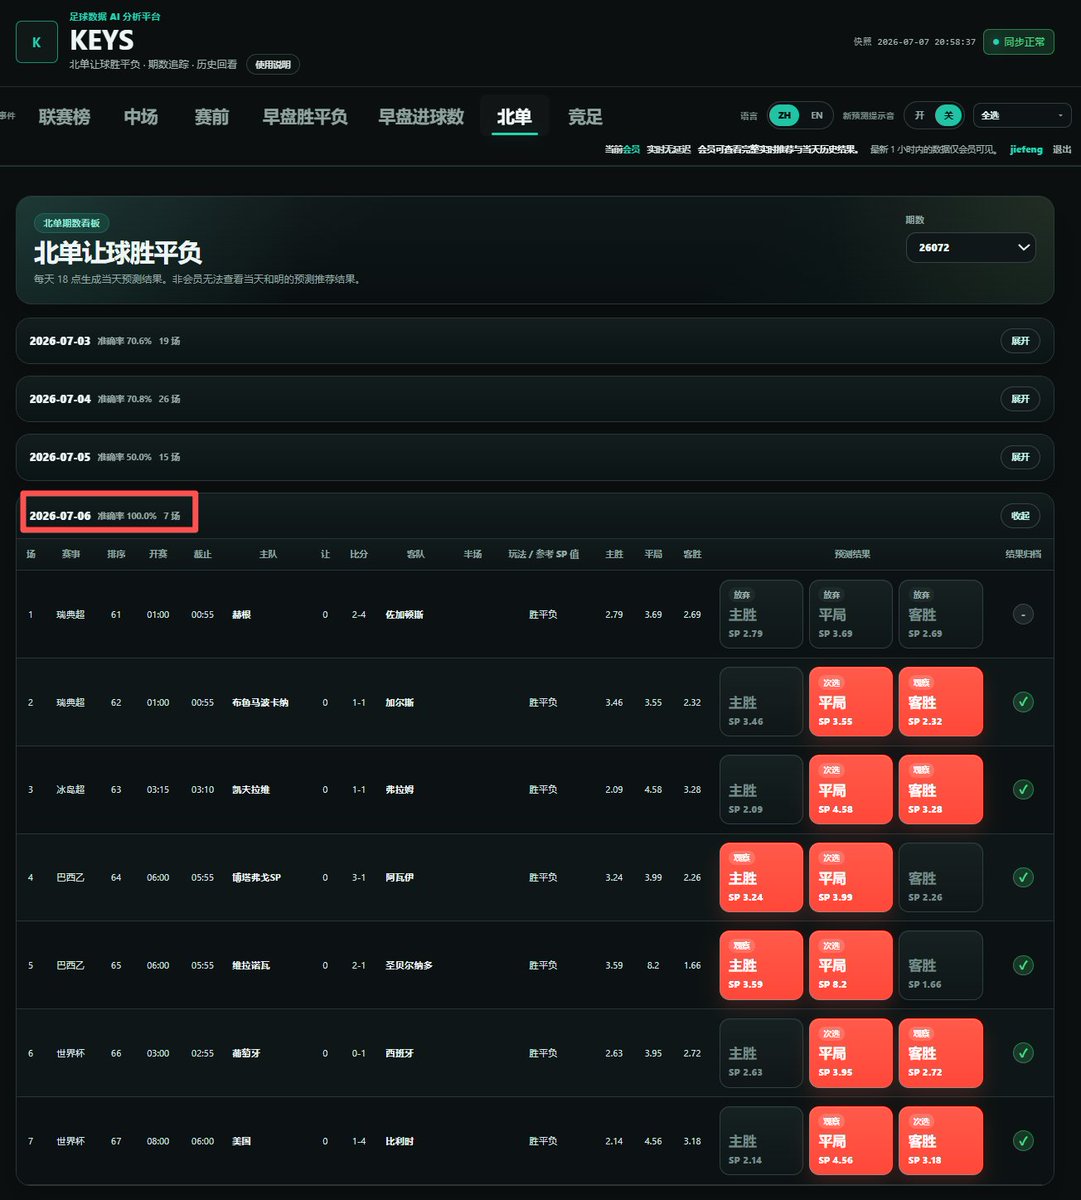Click the score 1-4 in the 美国 row
Screen dimensions: 1081x1200
click(x=358, y=1141)
